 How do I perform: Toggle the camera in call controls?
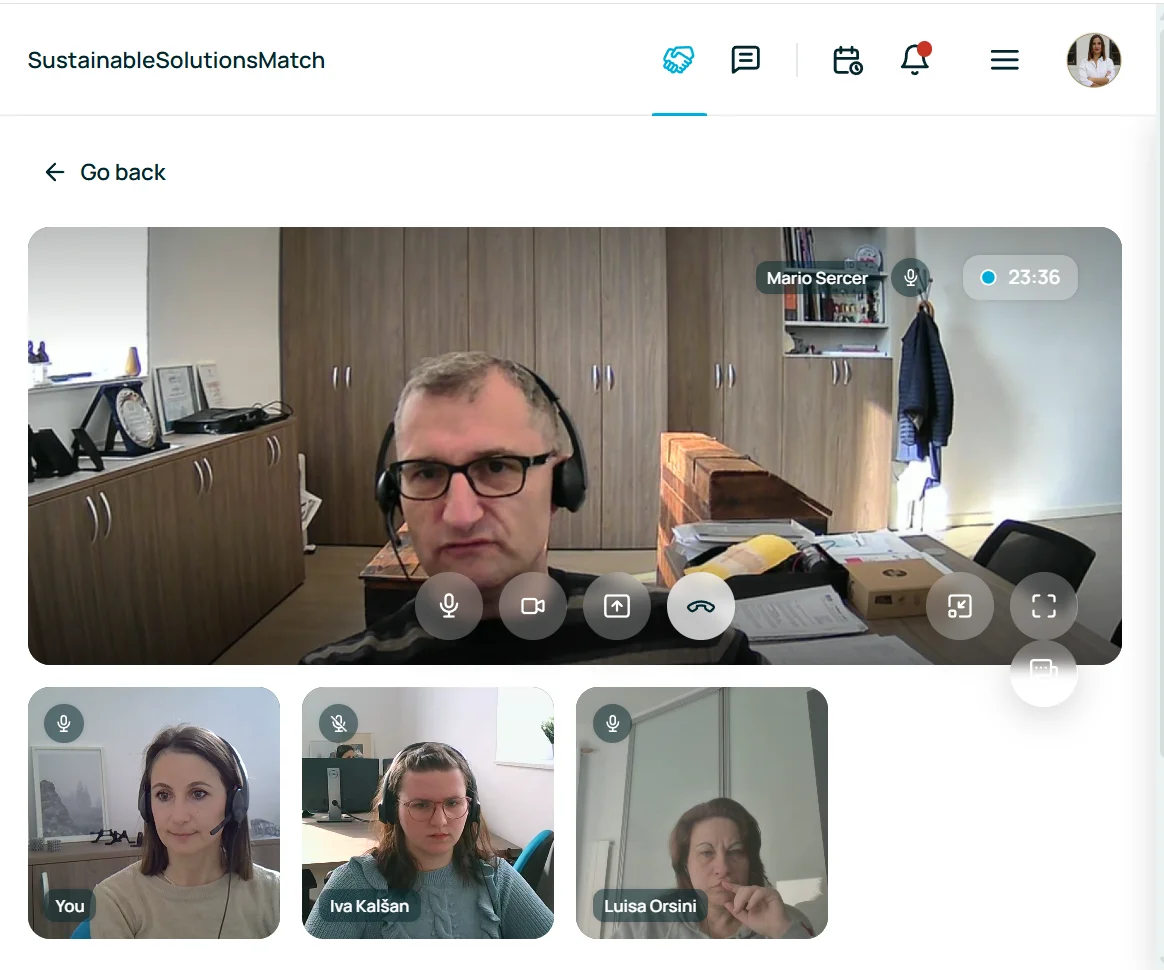click(x=533, y=606)
